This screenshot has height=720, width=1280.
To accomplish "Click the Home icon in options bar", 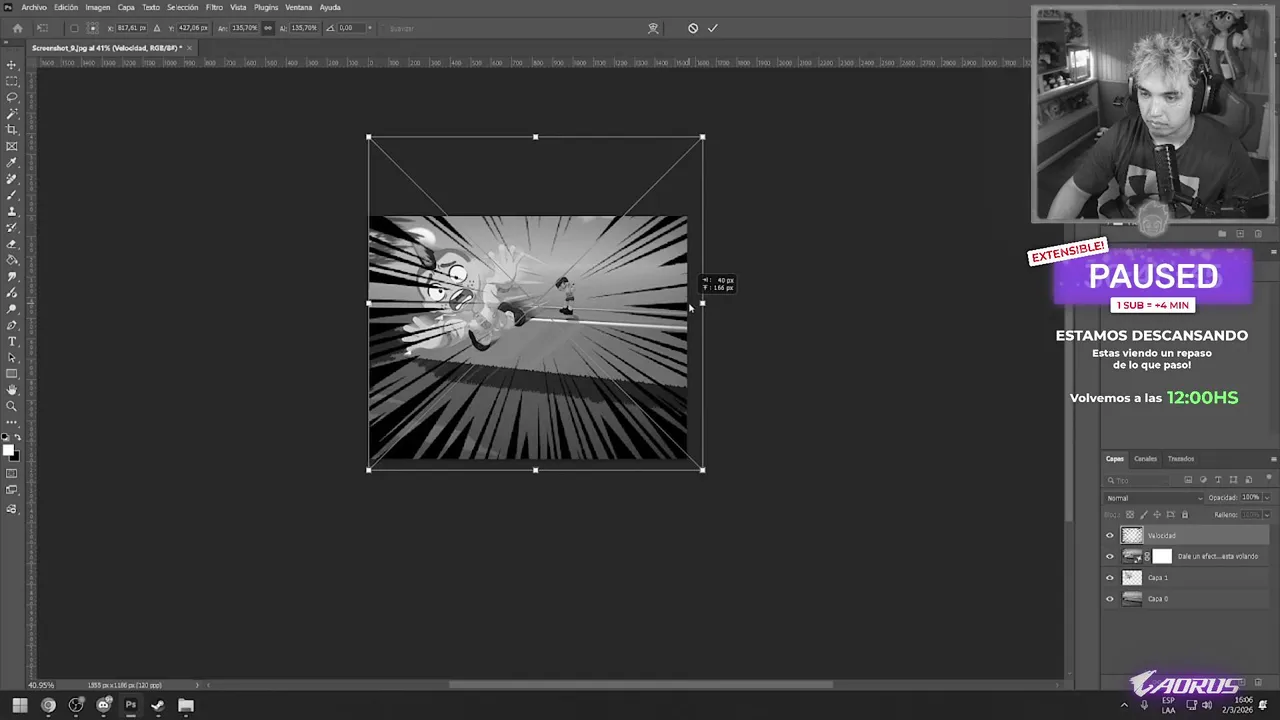I will [x=17, y=28].
